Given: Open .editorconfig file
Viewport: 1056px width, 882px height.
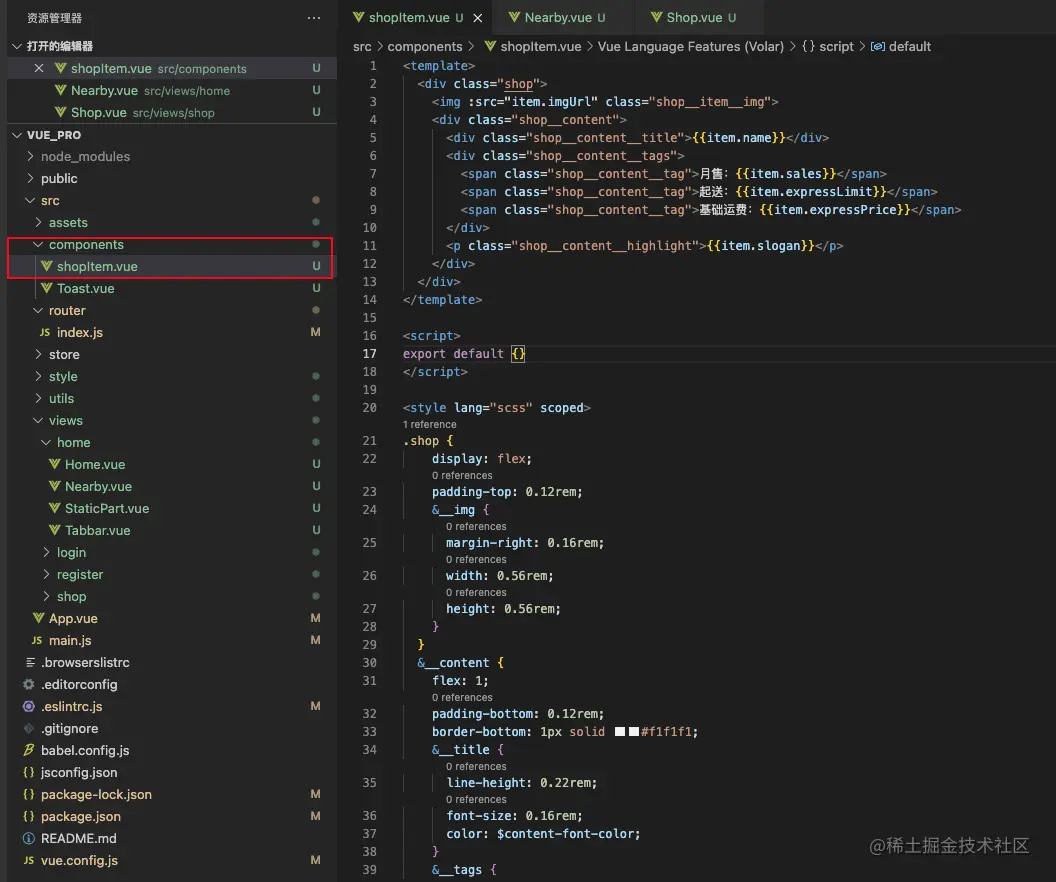Looking at the screenshot, I should [172, 684].
